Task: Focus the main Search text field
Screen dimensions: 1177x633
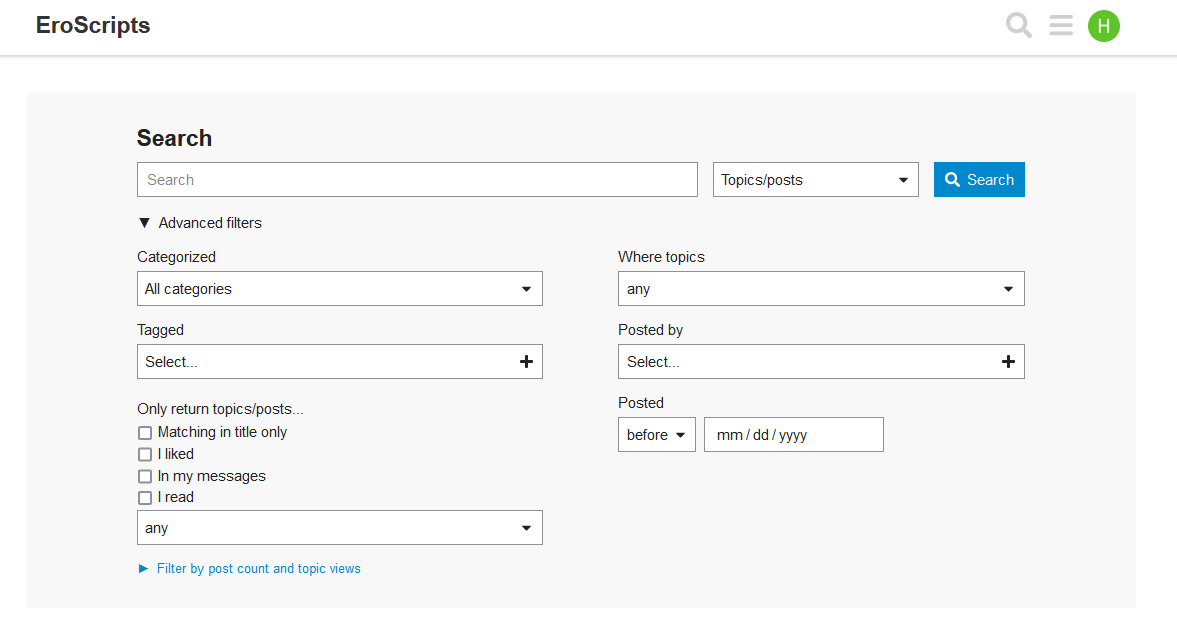Action: [417, 179]
